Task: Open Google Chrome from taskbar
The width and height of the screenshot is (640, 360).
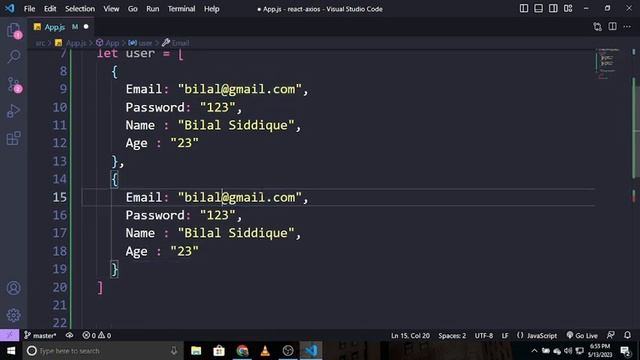Action: tap(242, 351)
